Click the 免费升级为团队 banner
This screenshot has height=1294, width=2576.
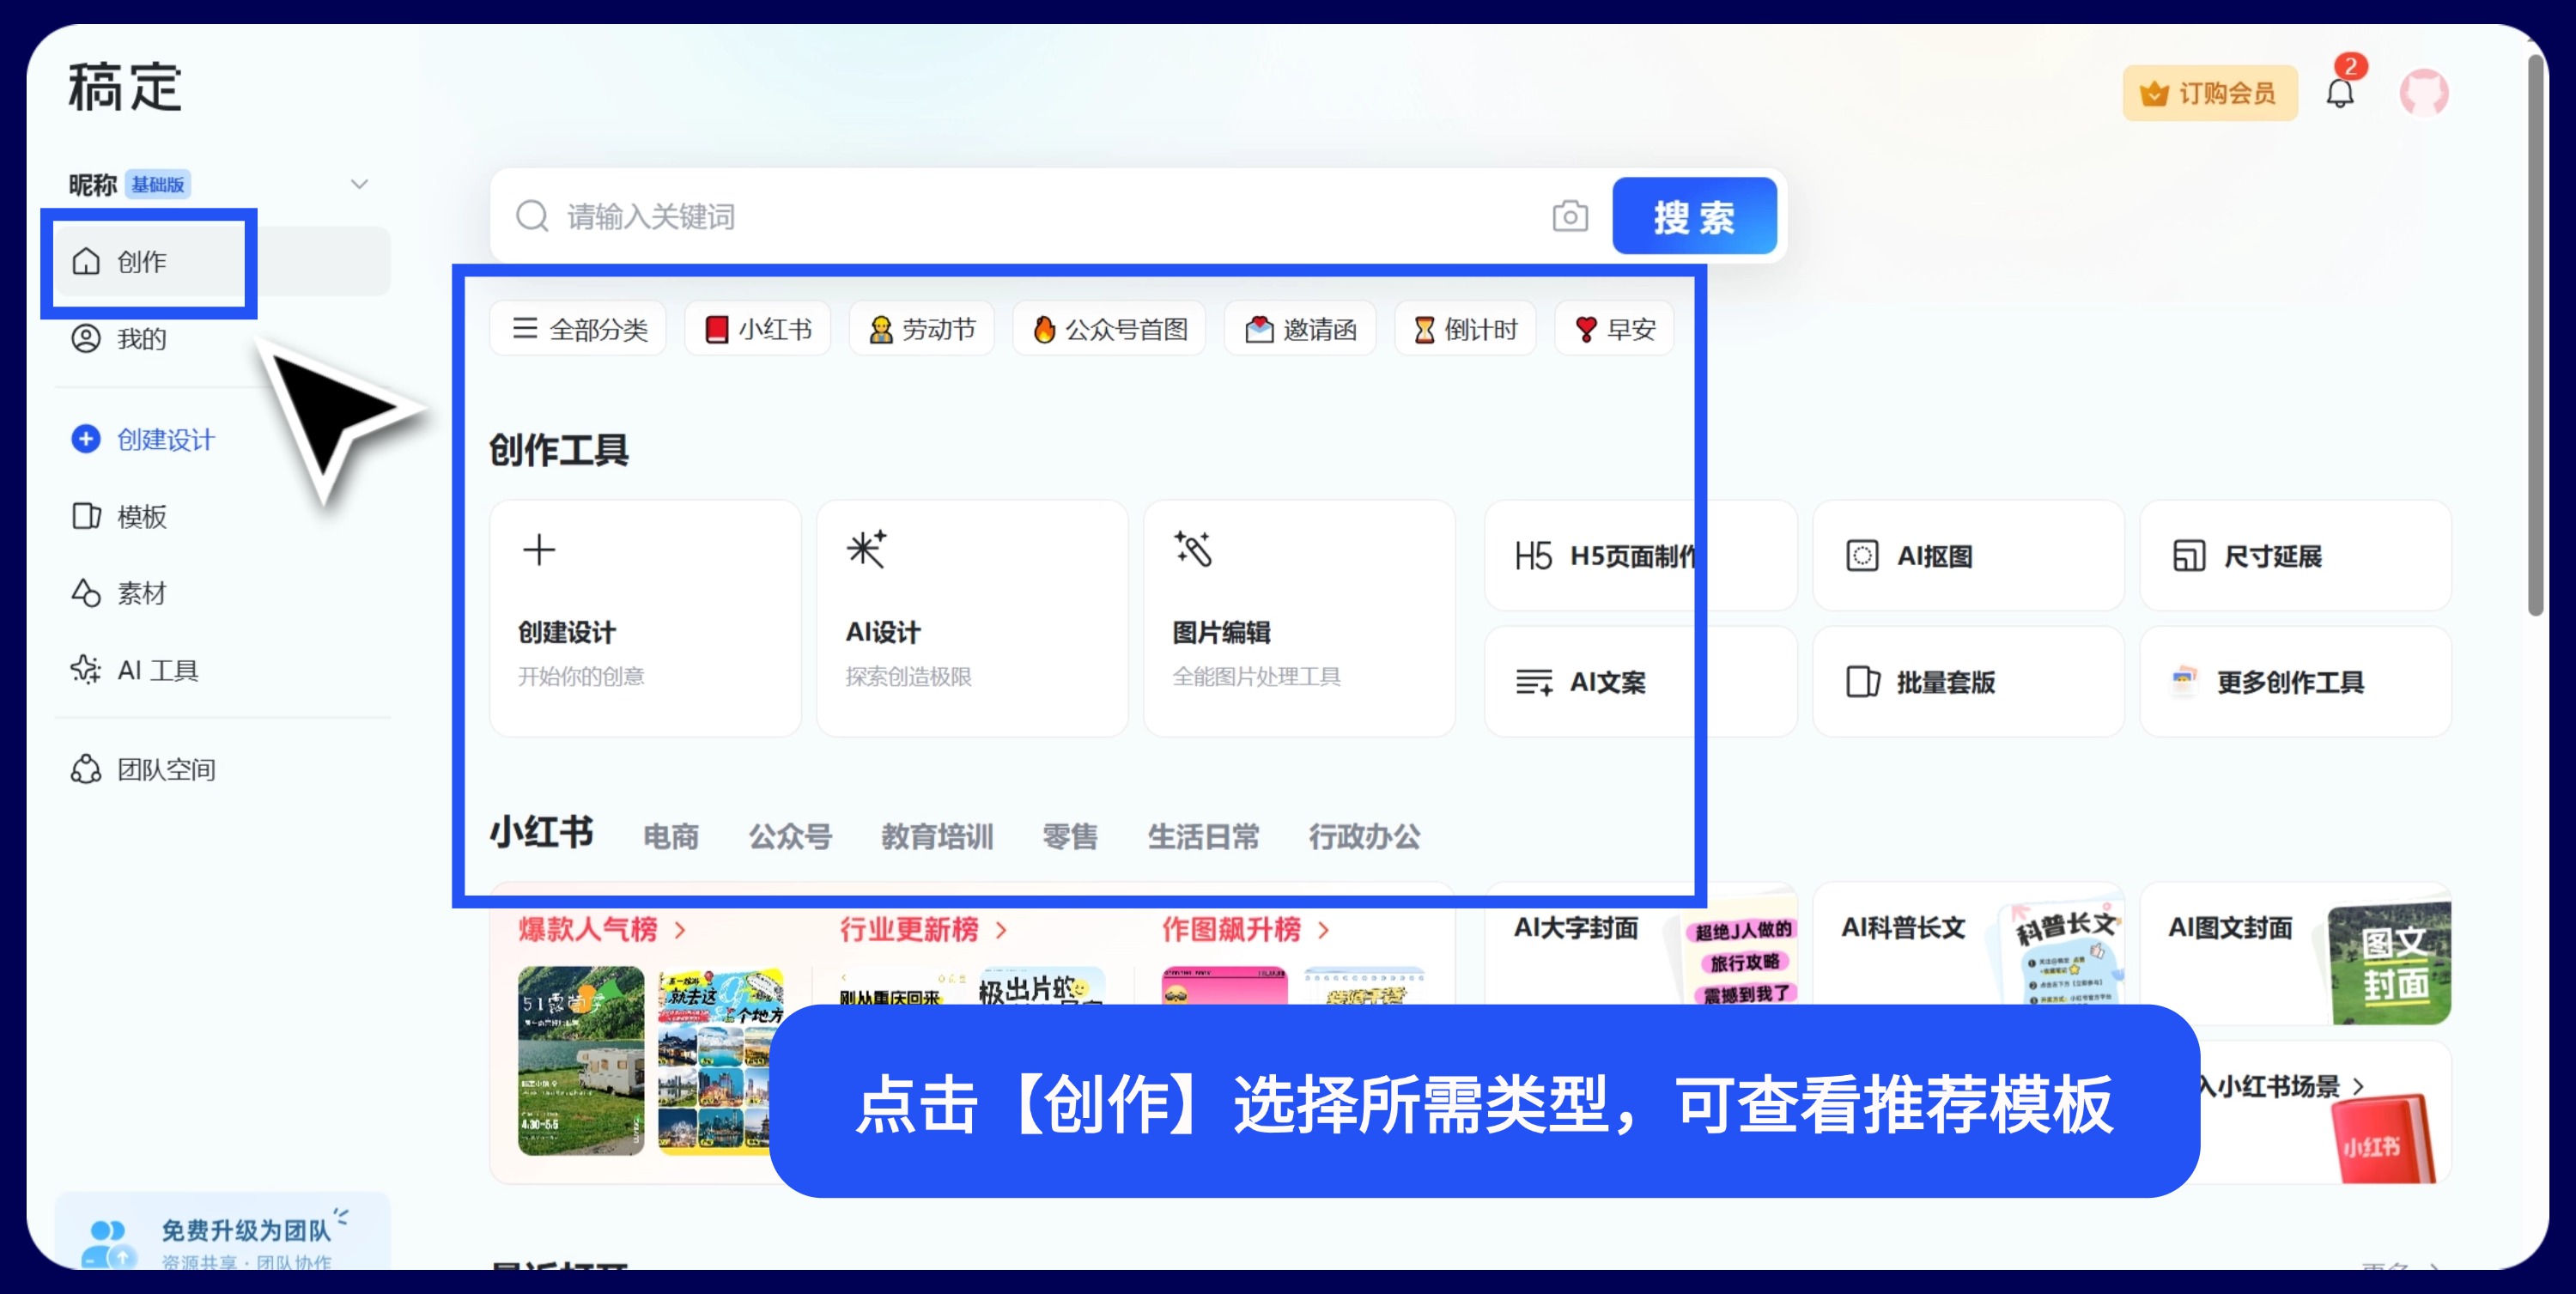pos(222,1232)
